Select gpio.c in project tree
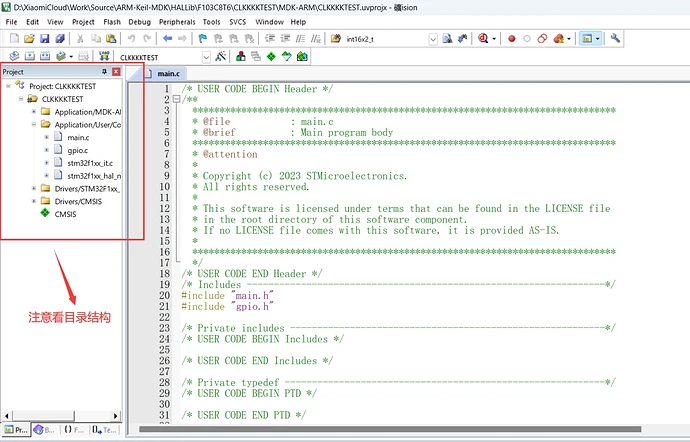Viewport: 690px width, 442px height. [x=79, y=150]
